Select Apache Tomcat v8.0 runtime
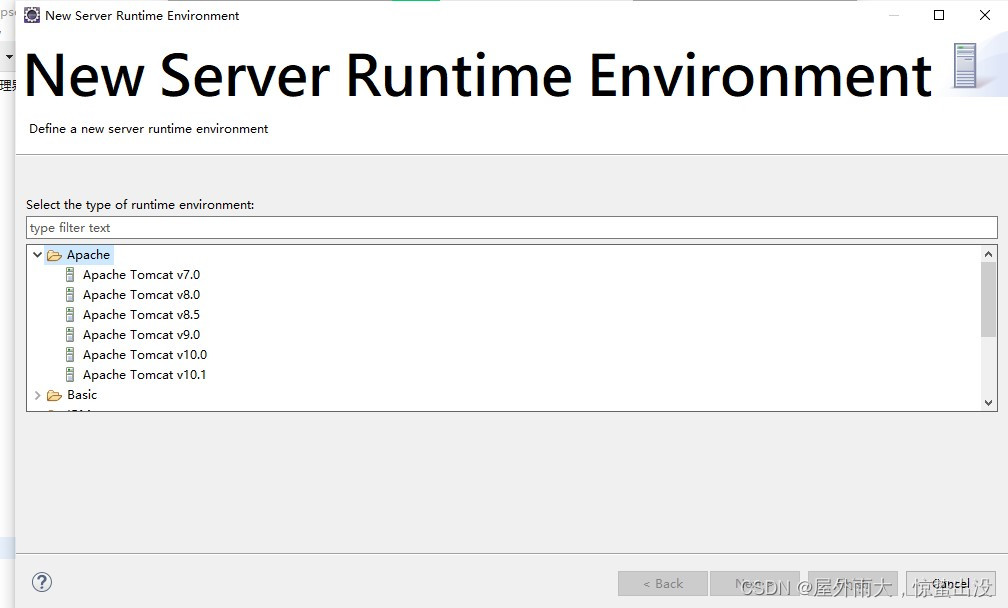Screen dimensions: 1008x608 [141, 295]
